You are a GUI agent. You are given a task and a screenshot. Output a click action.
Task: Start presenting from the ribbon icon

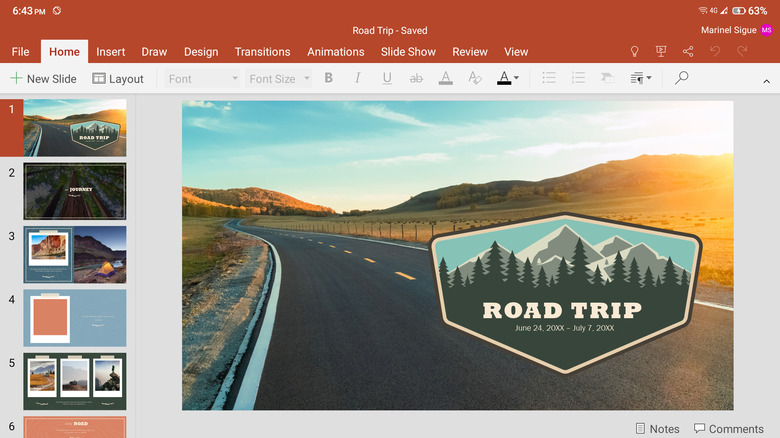click(x=661, y=51)
